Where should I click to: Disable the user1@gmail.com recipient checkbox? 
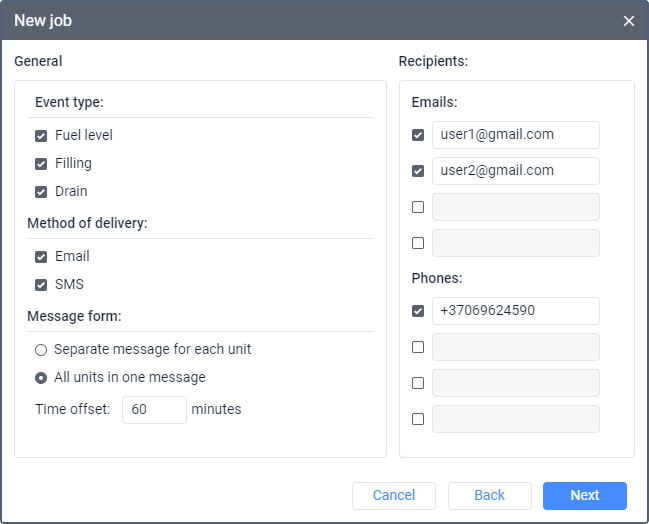pos(418,135)
